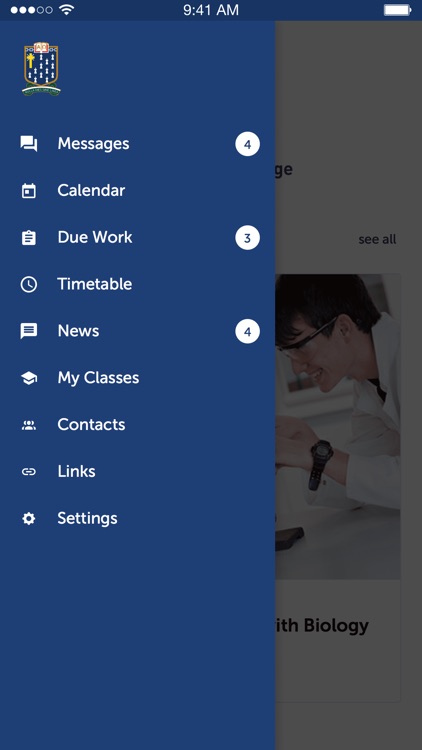Tap the Due Work count badge
Screen dimensions: 422x750
(x=247, y=238)
